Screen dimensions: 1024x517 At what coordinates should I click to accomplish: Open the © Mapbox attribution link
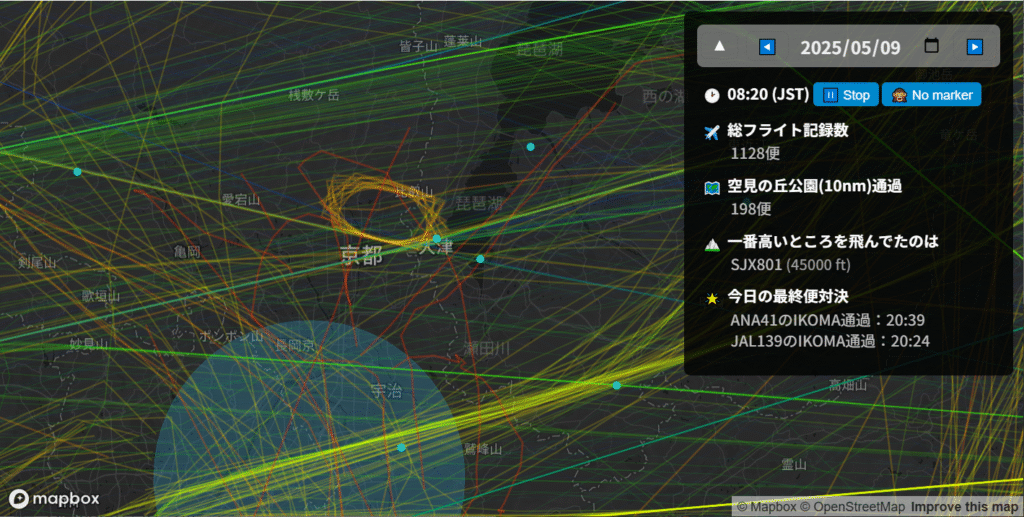click(x=767, y=507)
